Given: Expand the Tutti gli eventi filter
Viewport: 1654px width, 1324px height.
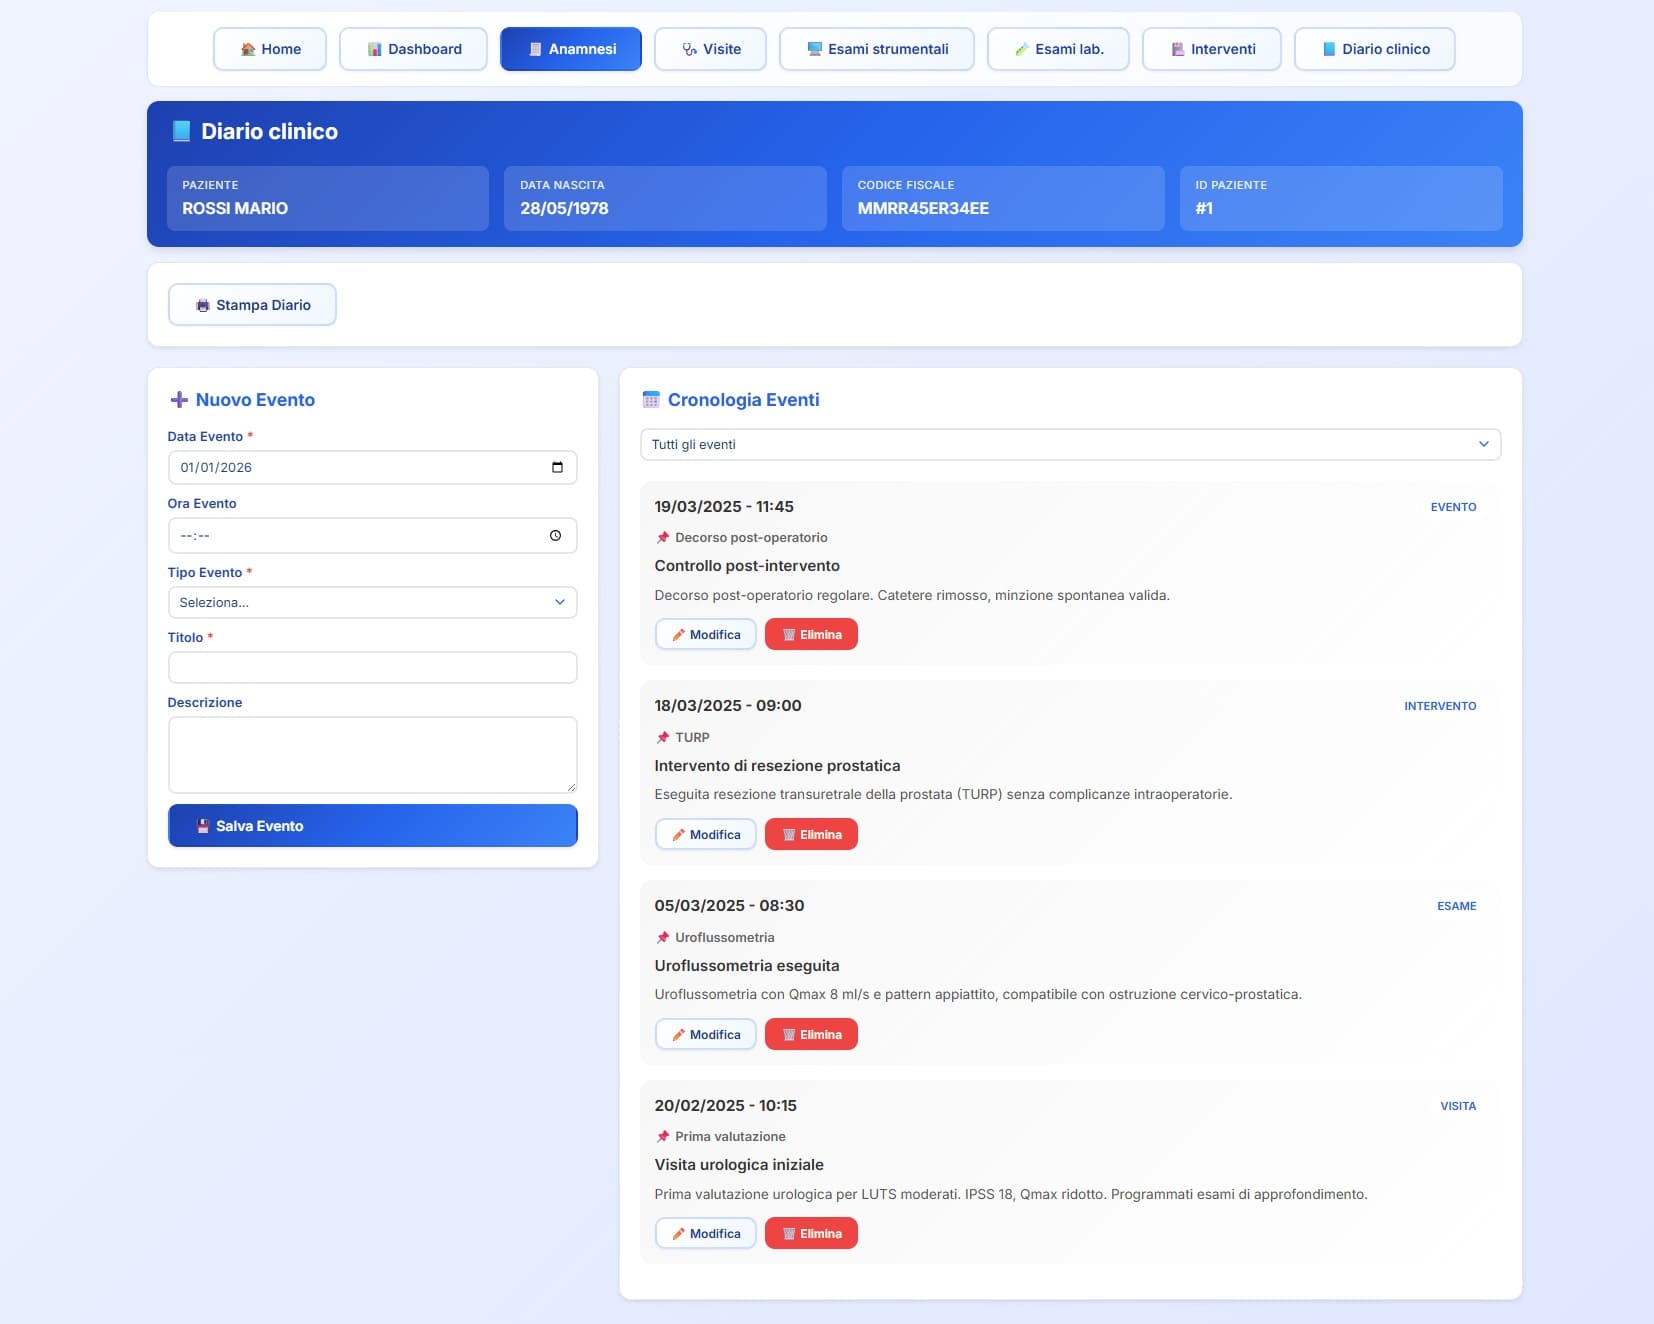Looking at the screenshot, I should [x=1070, y=444].
